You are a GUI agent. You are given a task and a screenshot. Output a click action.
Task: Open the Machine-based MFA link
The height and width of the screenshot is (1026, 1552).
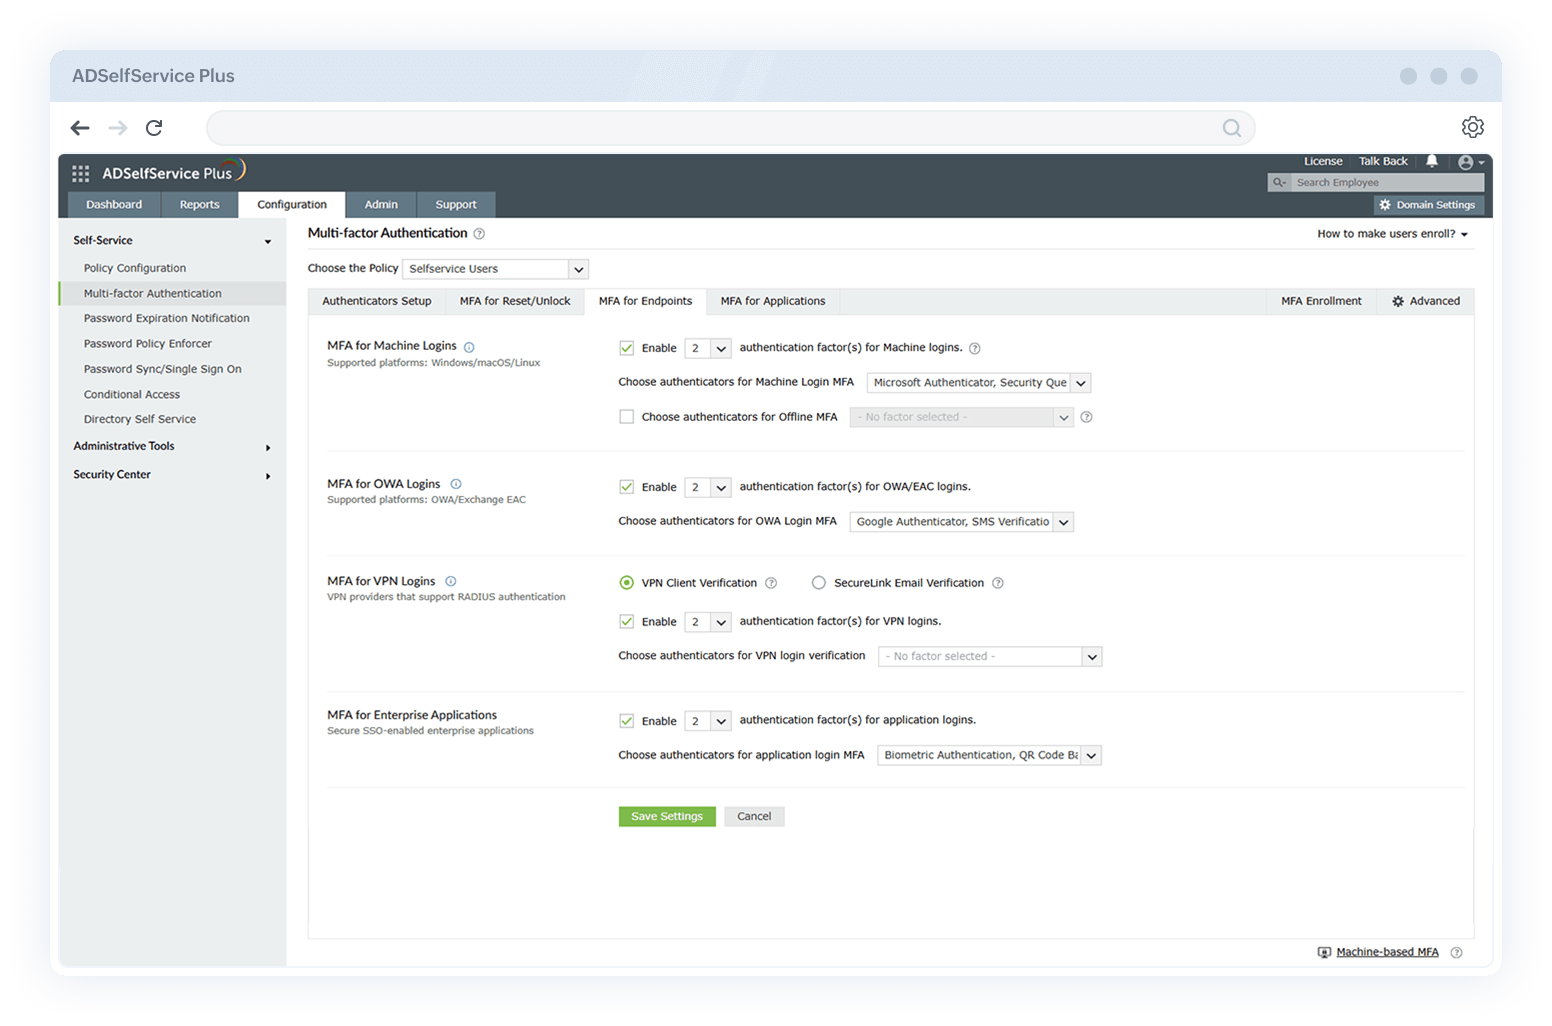tap(1387, 951)
